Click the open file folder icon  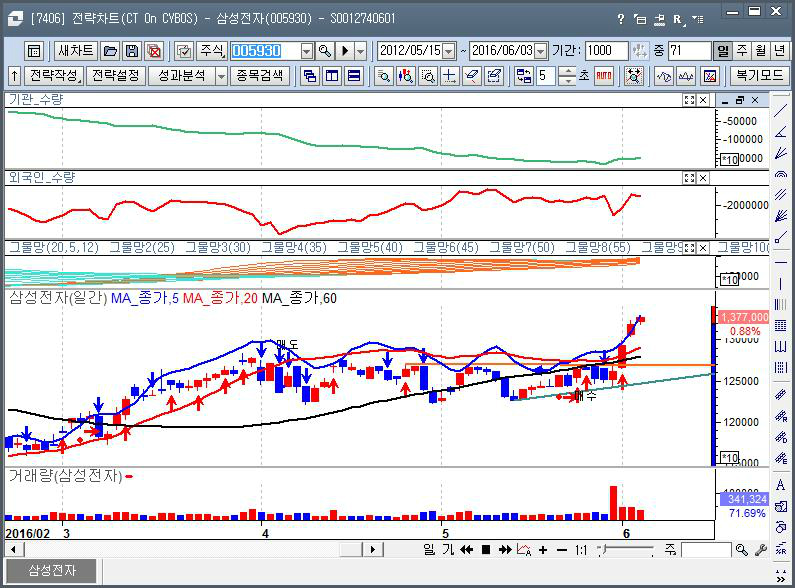[110, 51]
